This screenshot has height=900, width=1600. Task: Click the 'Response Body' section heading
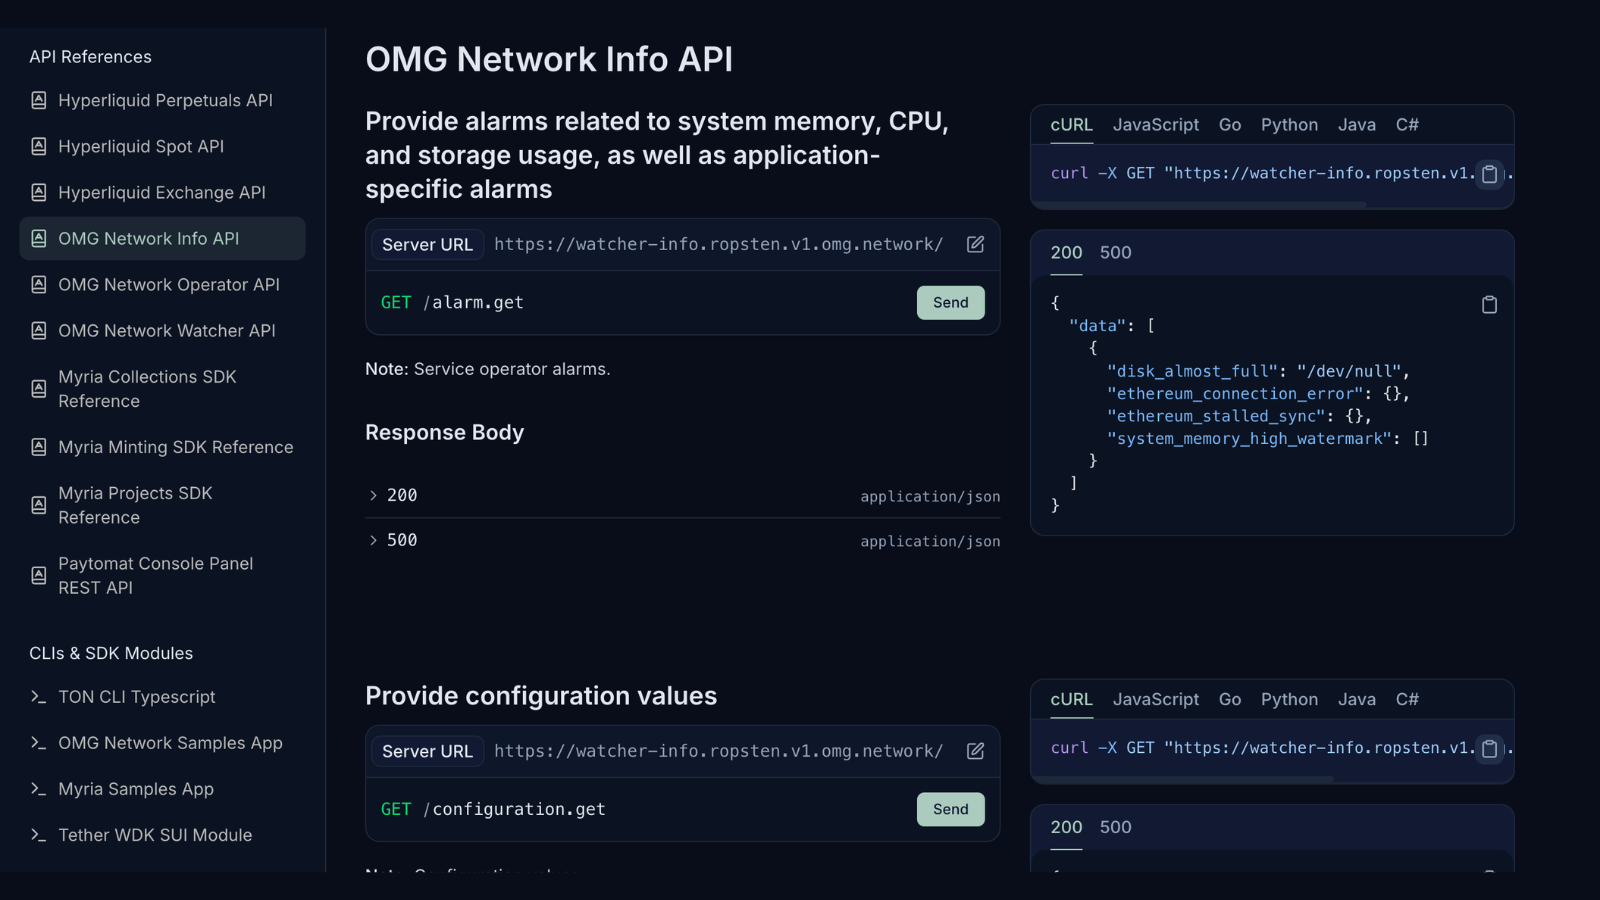click(x=444, y=433)
